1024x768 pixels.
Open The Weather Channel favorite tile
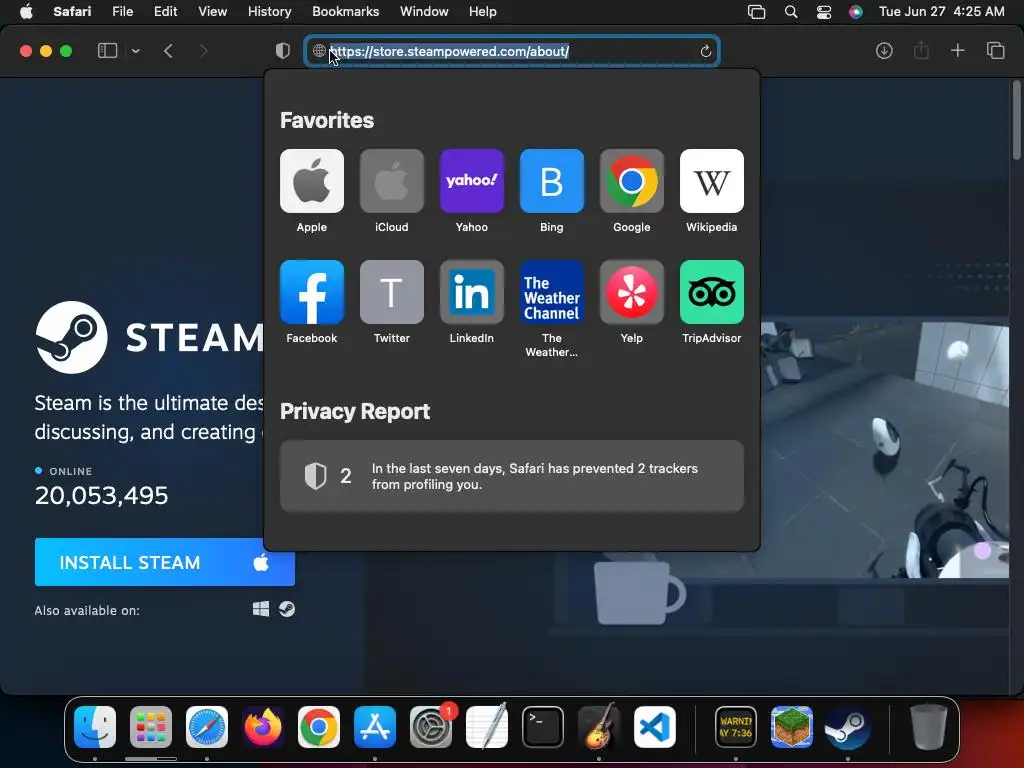pos(552,292)
